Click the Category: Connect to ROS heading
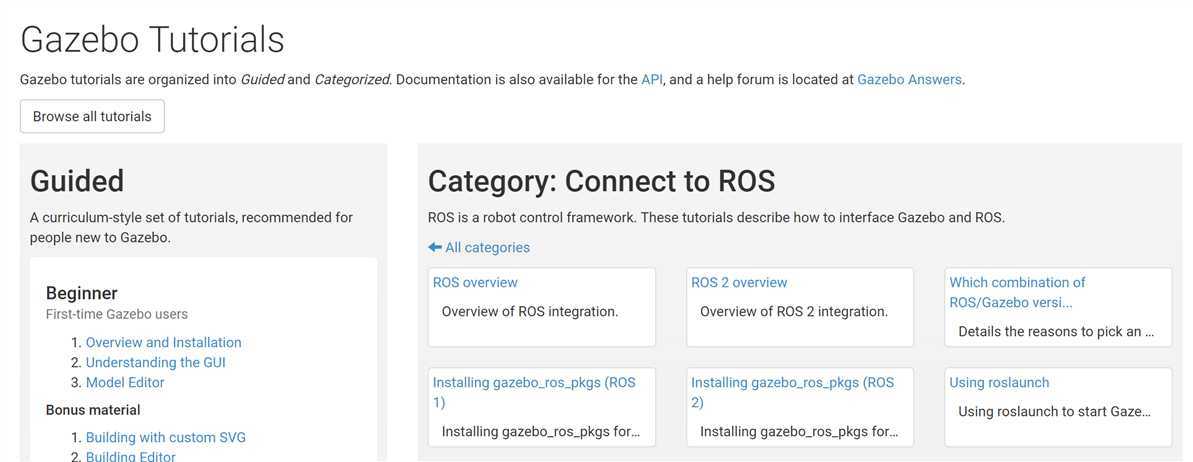This screenshot has width=1193, height=462. pyautogui.click(x=601, y=181)
